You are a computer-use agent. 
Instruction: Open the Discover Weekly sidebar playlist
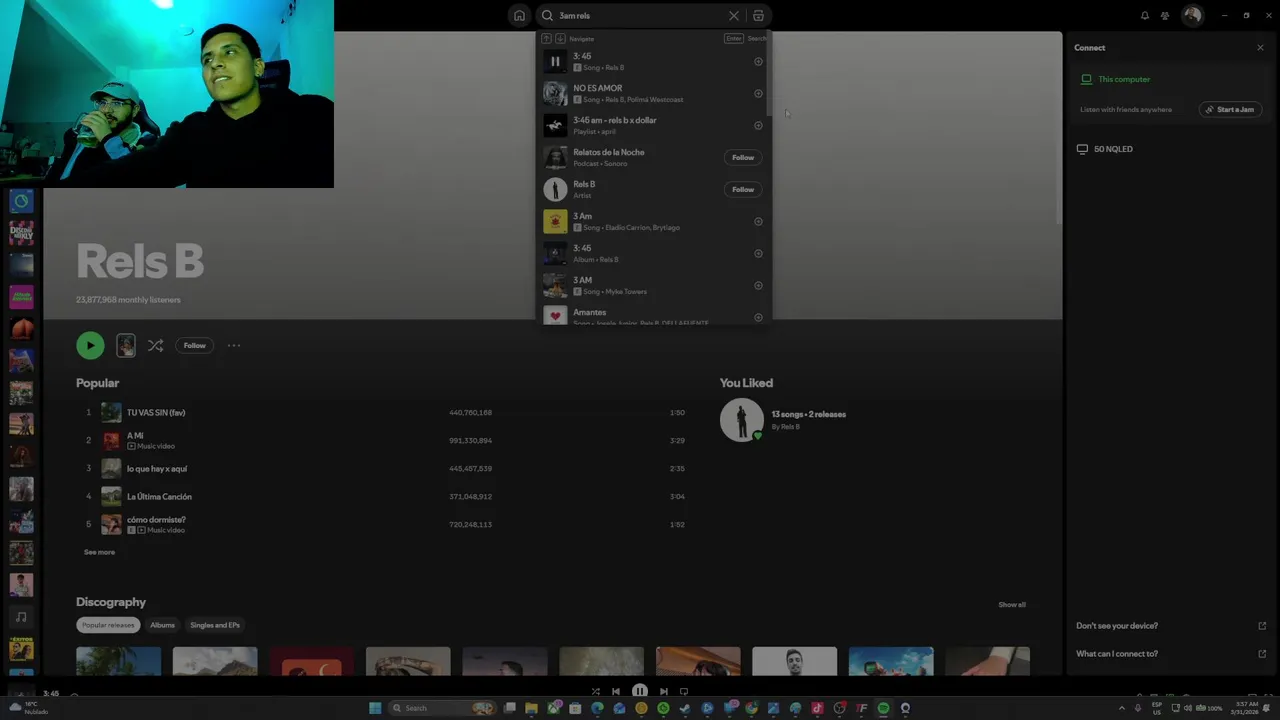pos(21,233)
